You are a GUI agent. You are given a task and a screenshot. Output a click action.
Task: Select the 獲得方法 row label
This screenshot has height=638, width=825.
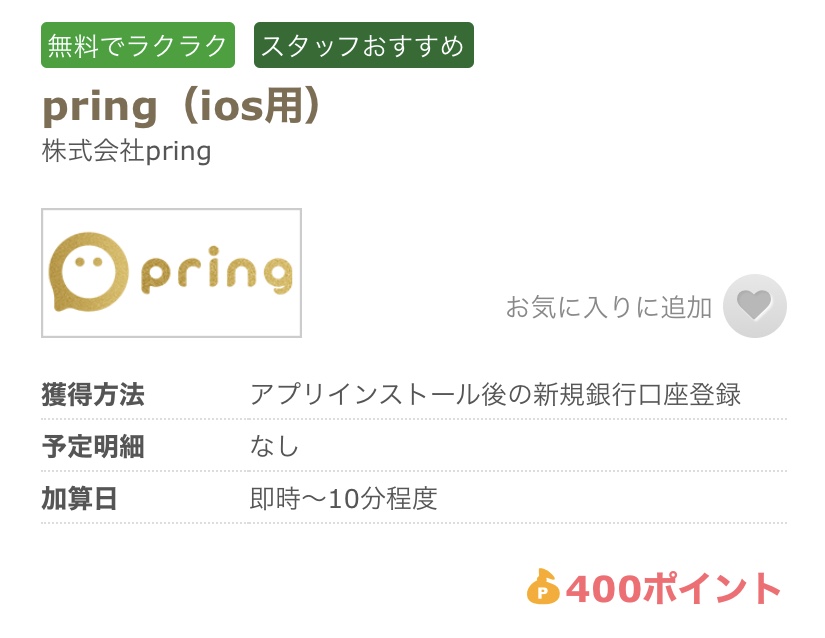pos(93,394)
